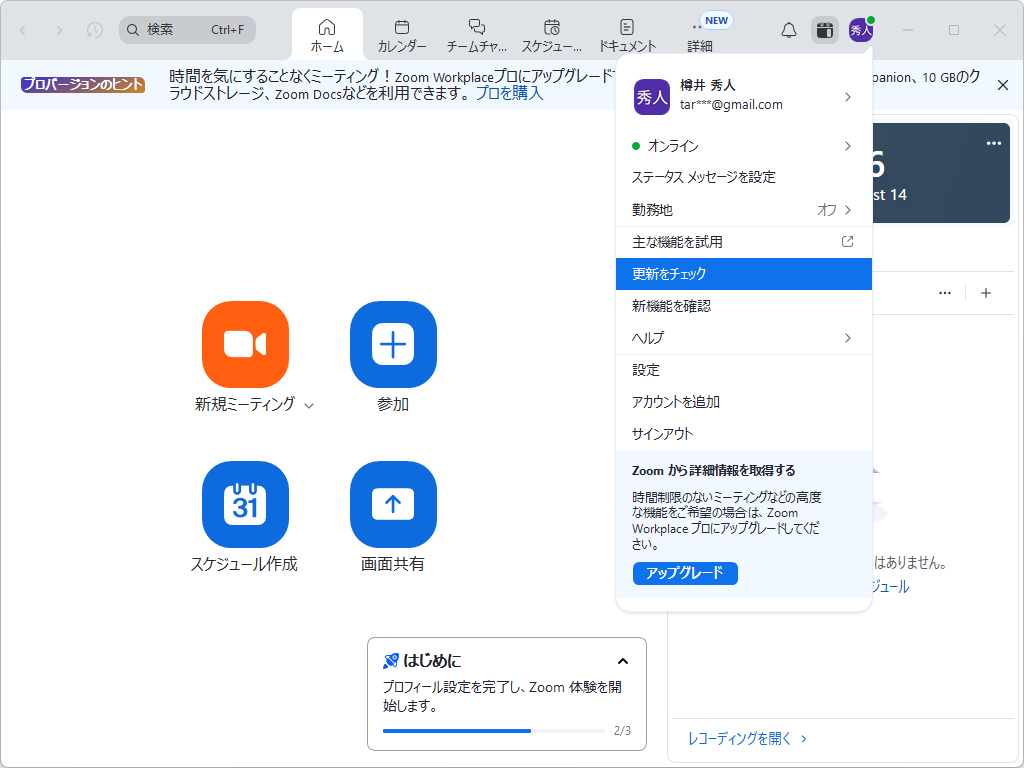
Task: Collapse the はじめに panel with its chevron
Action: (622, 661)
